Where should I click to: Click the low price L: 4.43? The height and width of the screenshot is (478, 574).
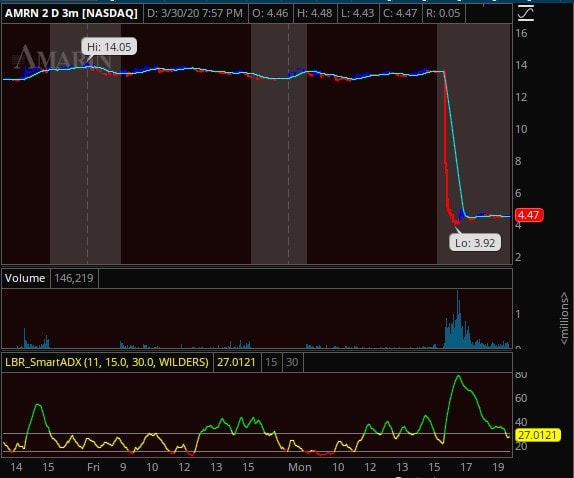[357, 14]
